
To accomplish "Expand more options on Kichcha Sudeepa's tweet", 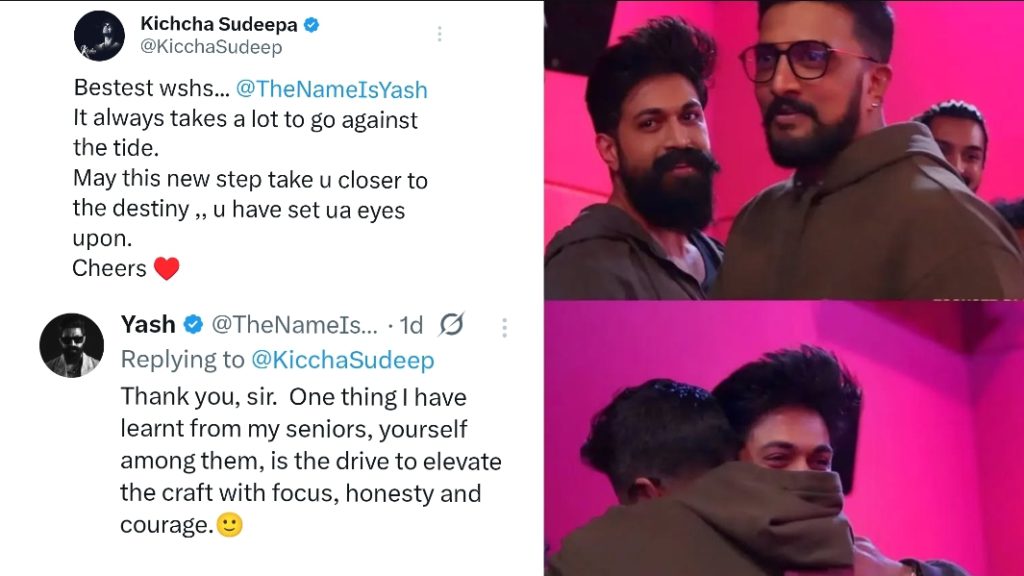I will point(440,34).
